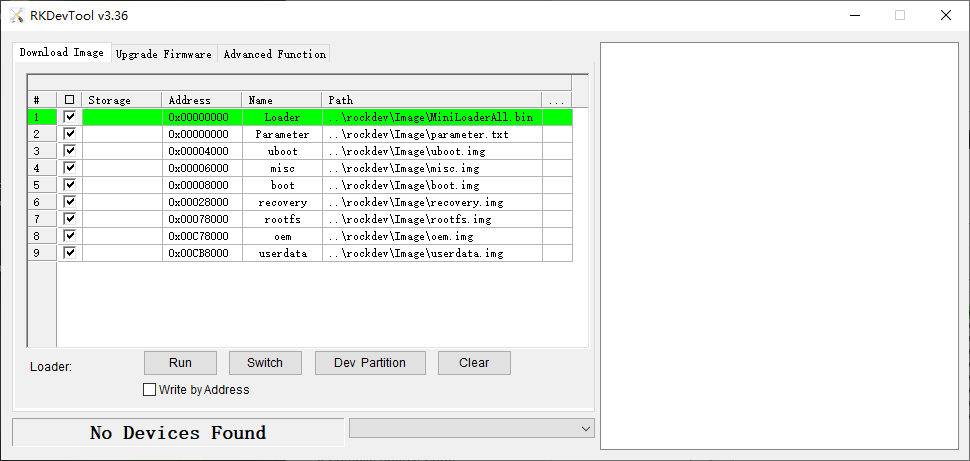Select the oem.img path cell
The image size is (970, 461).
pyautogui.click(x=432, y=236)
